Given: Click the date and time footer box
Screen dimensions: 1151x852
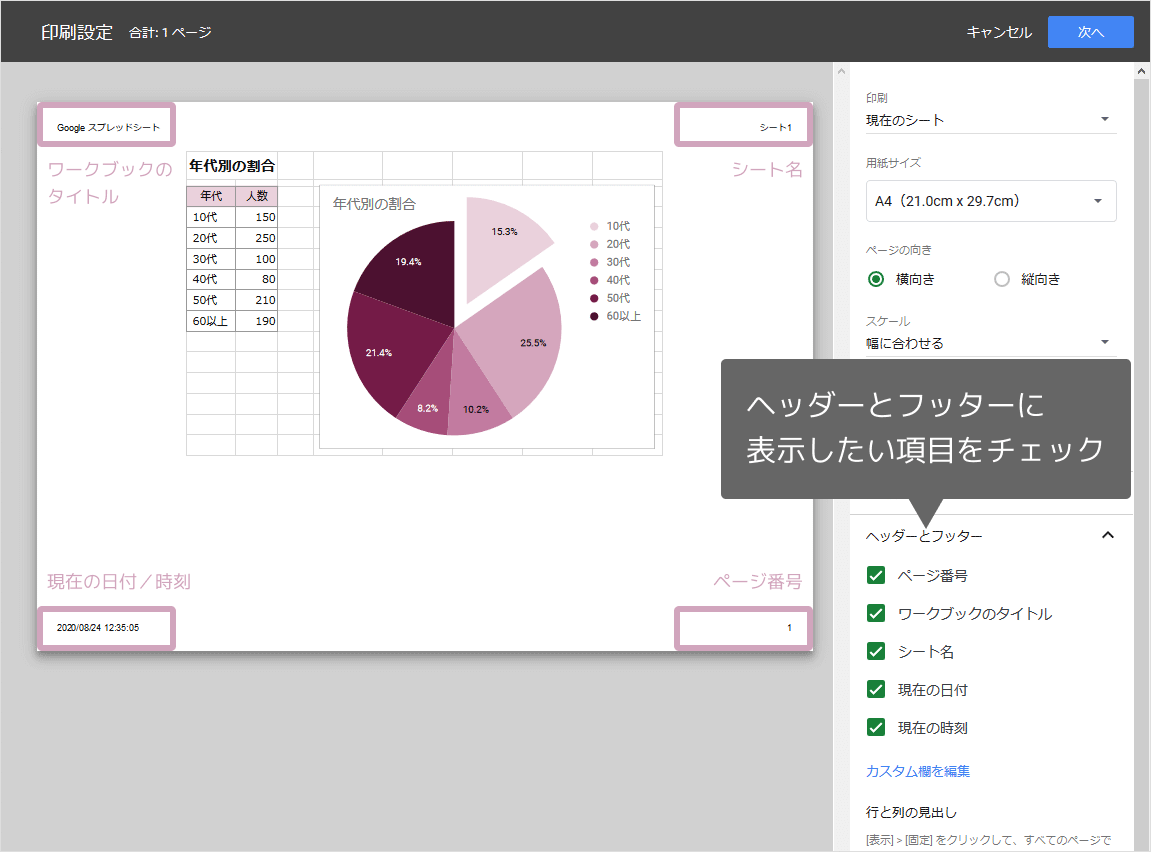Looking at the screenshot, I should click(106, 628).
